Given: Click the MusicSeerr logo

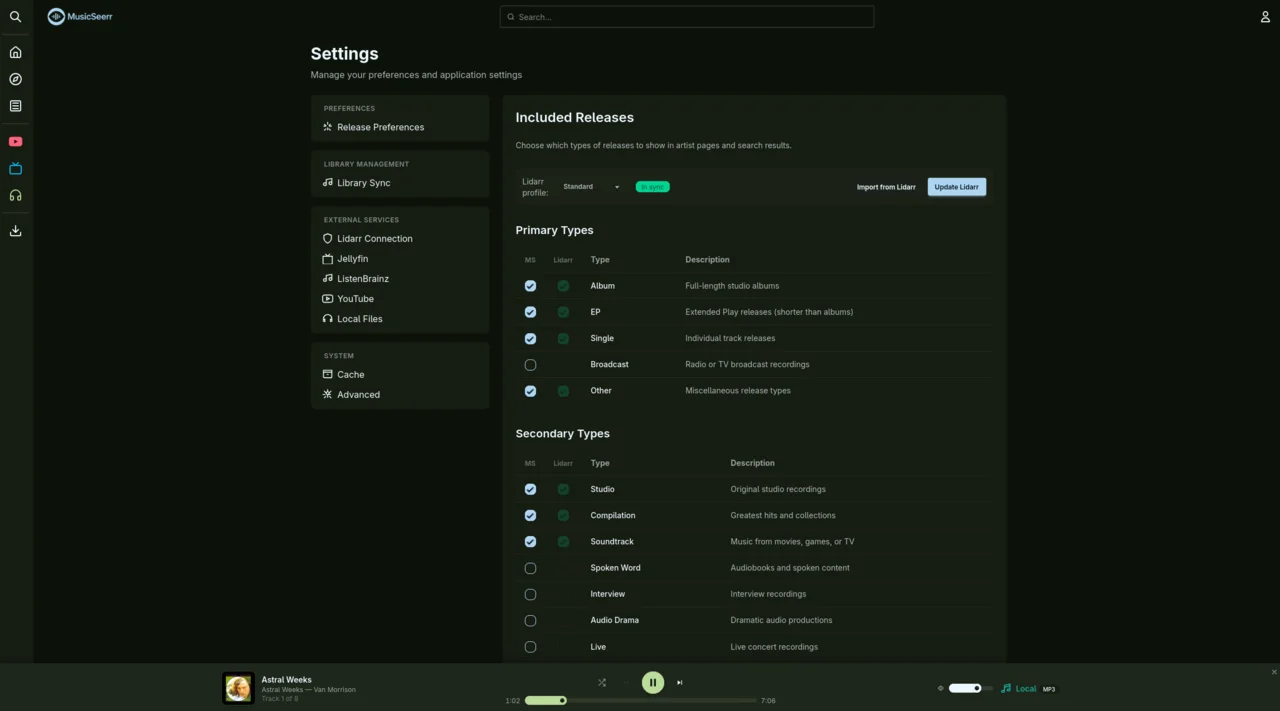Looking at the screenshot, I should (x=79, y=16).
